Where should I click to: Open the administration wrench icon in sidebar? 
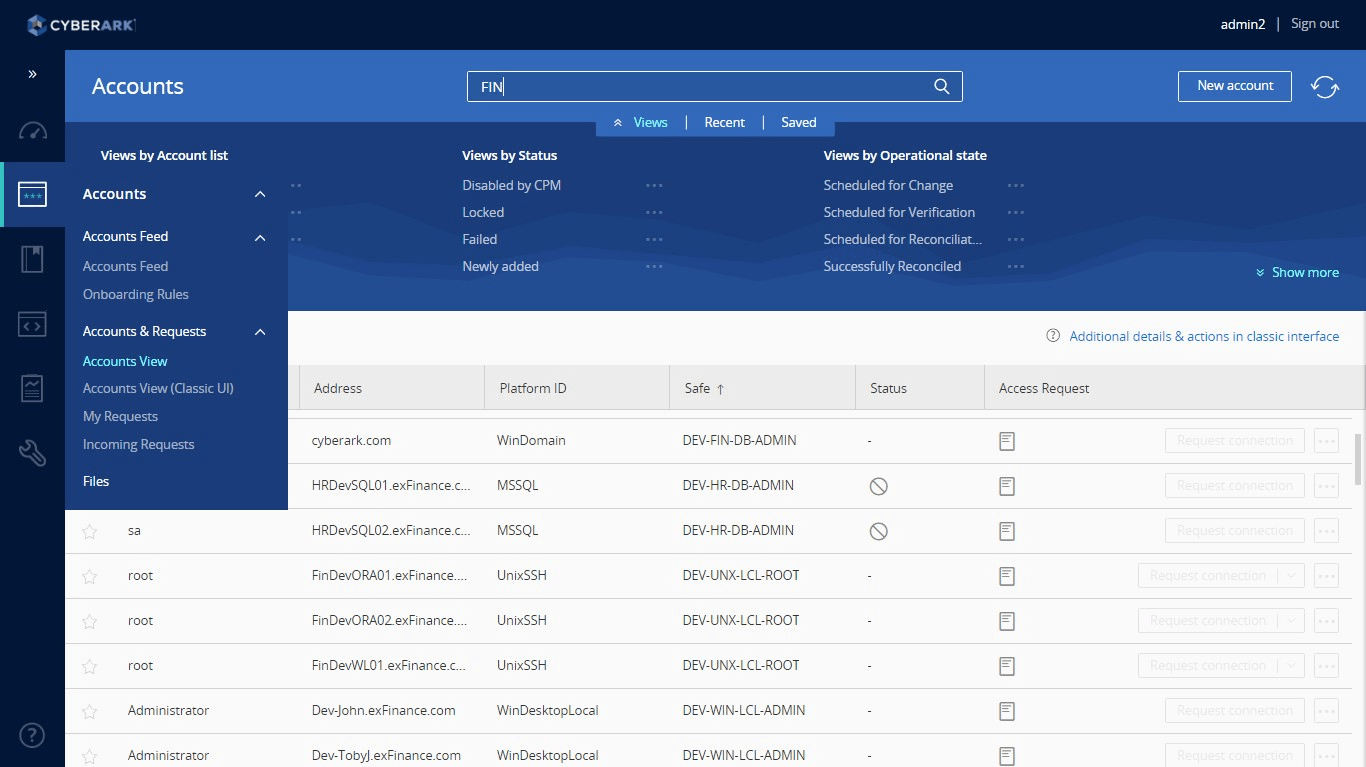(x=32, y=453)
